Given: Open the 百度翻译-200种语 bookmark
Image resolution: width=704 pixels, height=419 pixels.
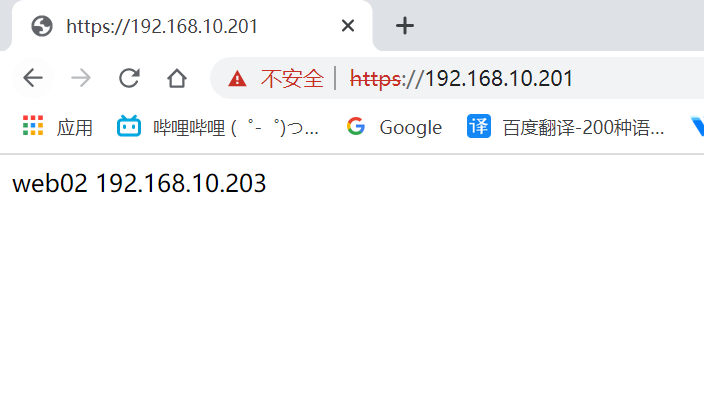Looking at the screenshot, I should tap(583, 128).
